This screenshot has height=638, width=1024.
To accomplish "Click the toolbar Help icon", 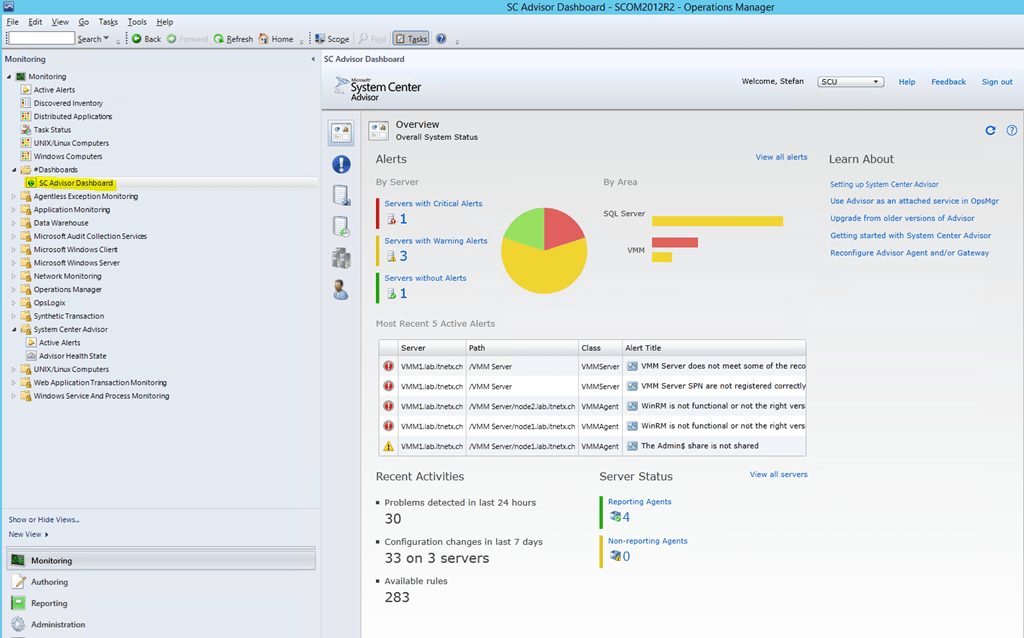I will 441,39.
